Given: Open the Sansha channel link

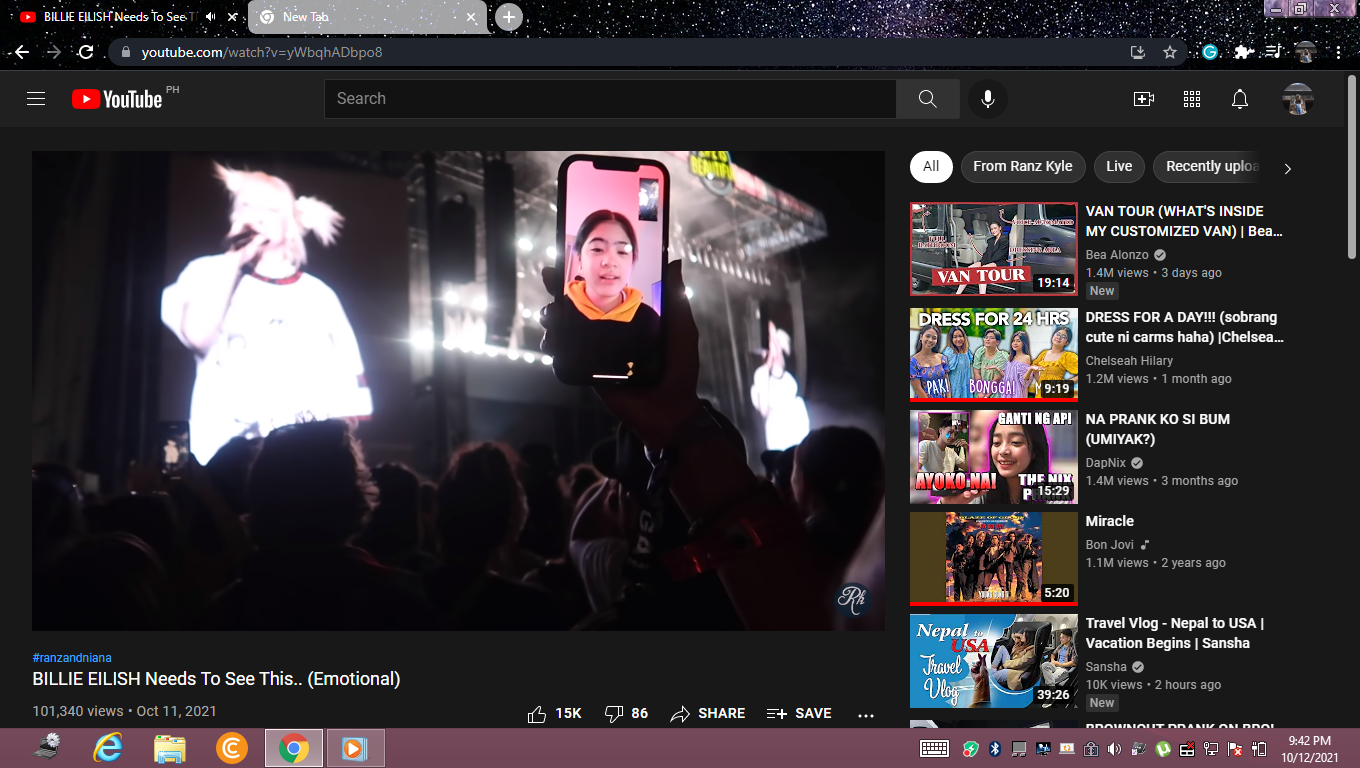Looking at the screenshot, I should (1106, 667).
